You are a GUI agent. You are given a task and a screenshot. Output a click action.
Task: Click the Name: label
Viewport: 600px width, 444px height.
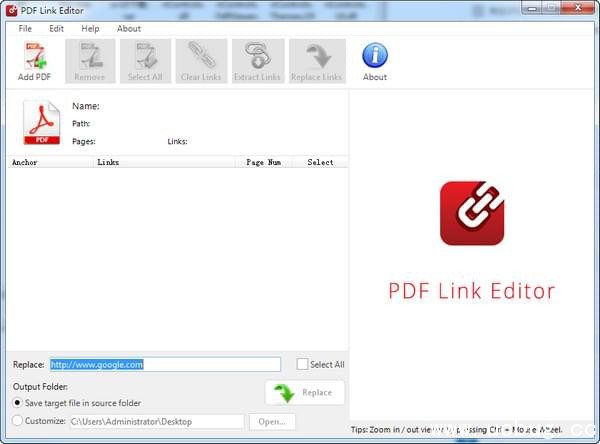click(x=86, y=106)
